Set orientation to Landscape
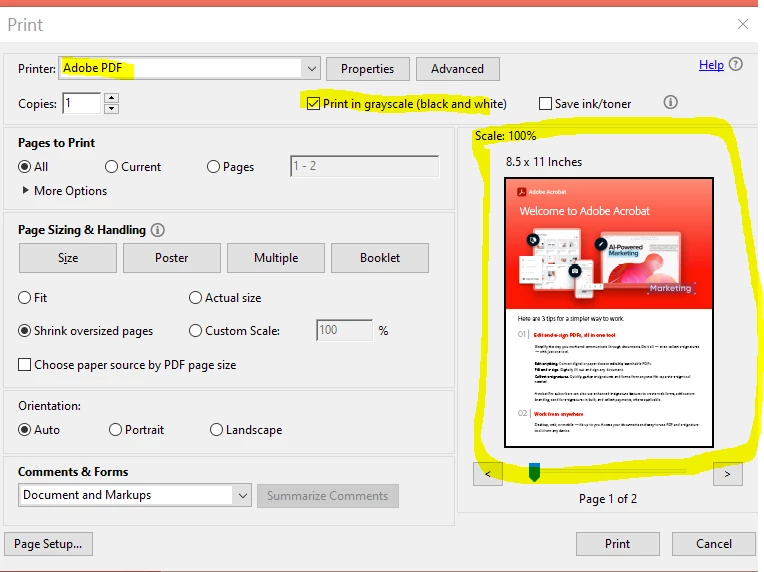Viewport: 764px width, 572px height. point(216,430)
